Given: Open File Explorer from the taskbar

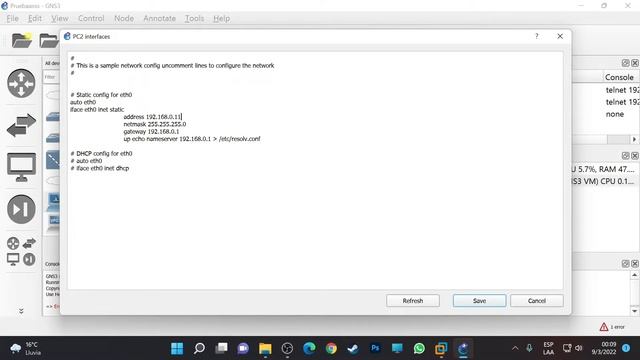Looking at the screenshot, I should click(265, 349).
